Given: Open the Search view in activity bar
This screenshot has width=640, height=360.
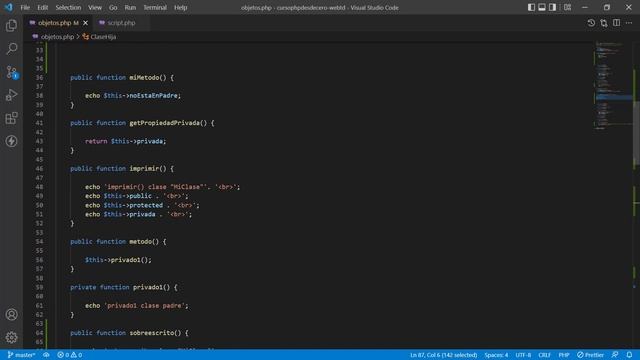Looking at the screenshot, I should pyautogui.click(x=11, y=49).
